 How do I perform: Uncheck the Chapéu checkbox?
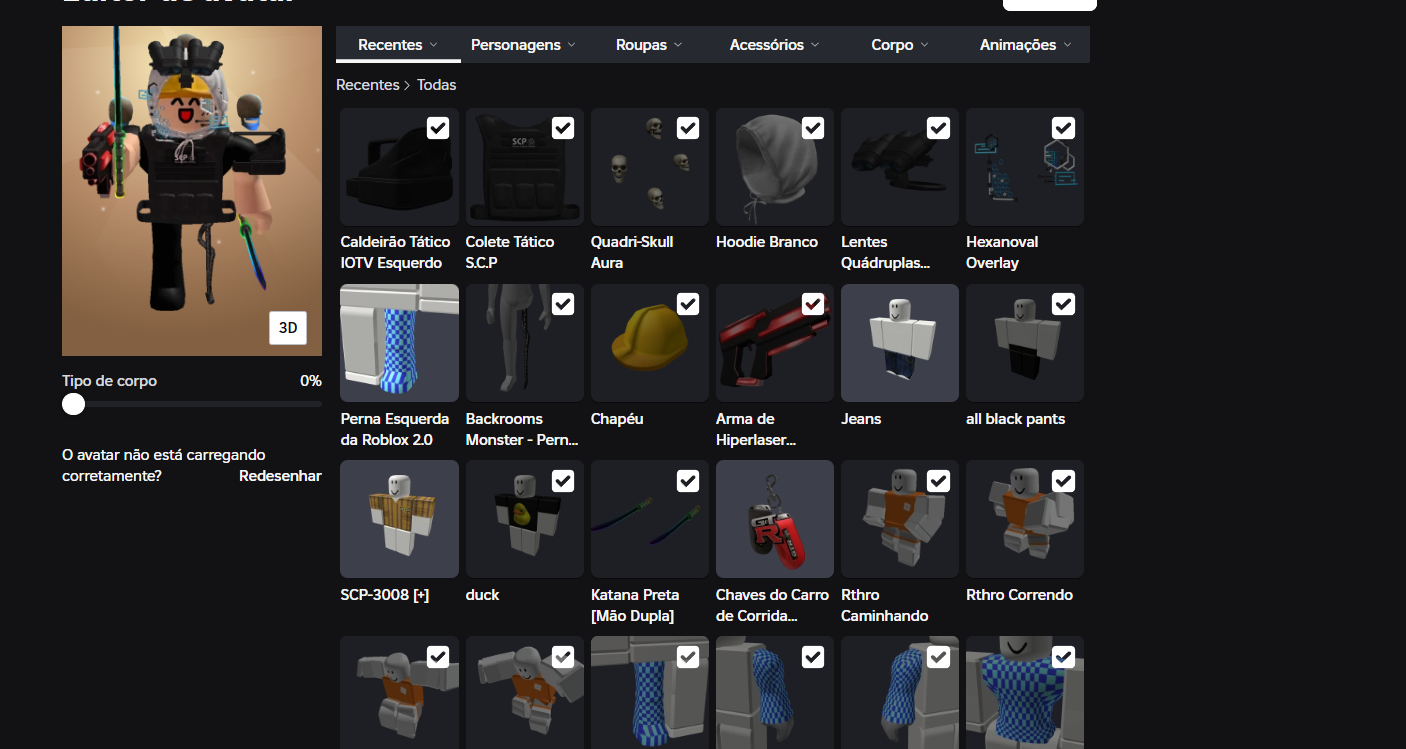(688, 304)
